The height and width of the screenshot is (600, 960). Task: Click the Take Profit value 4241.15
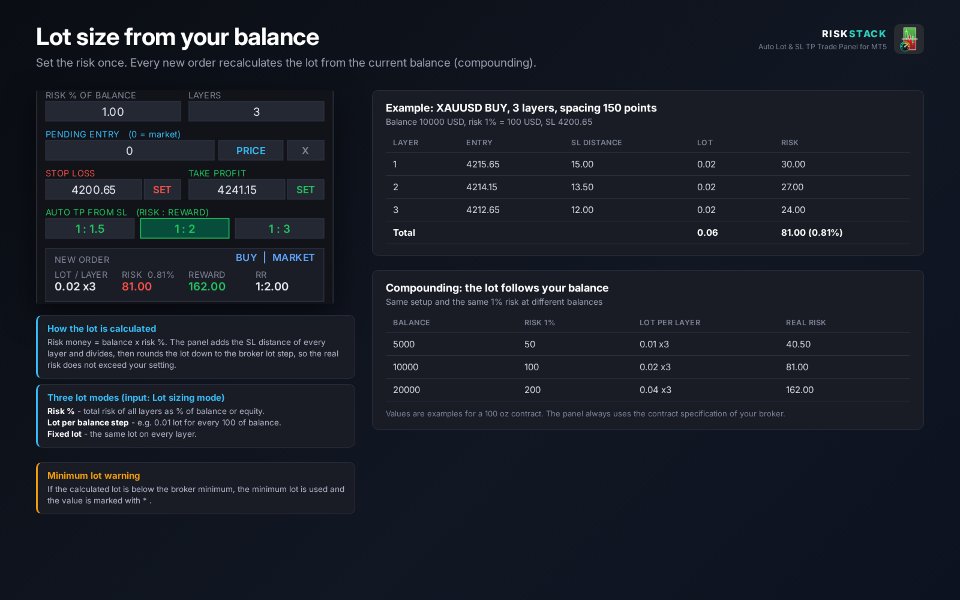[x=237, y=190]
